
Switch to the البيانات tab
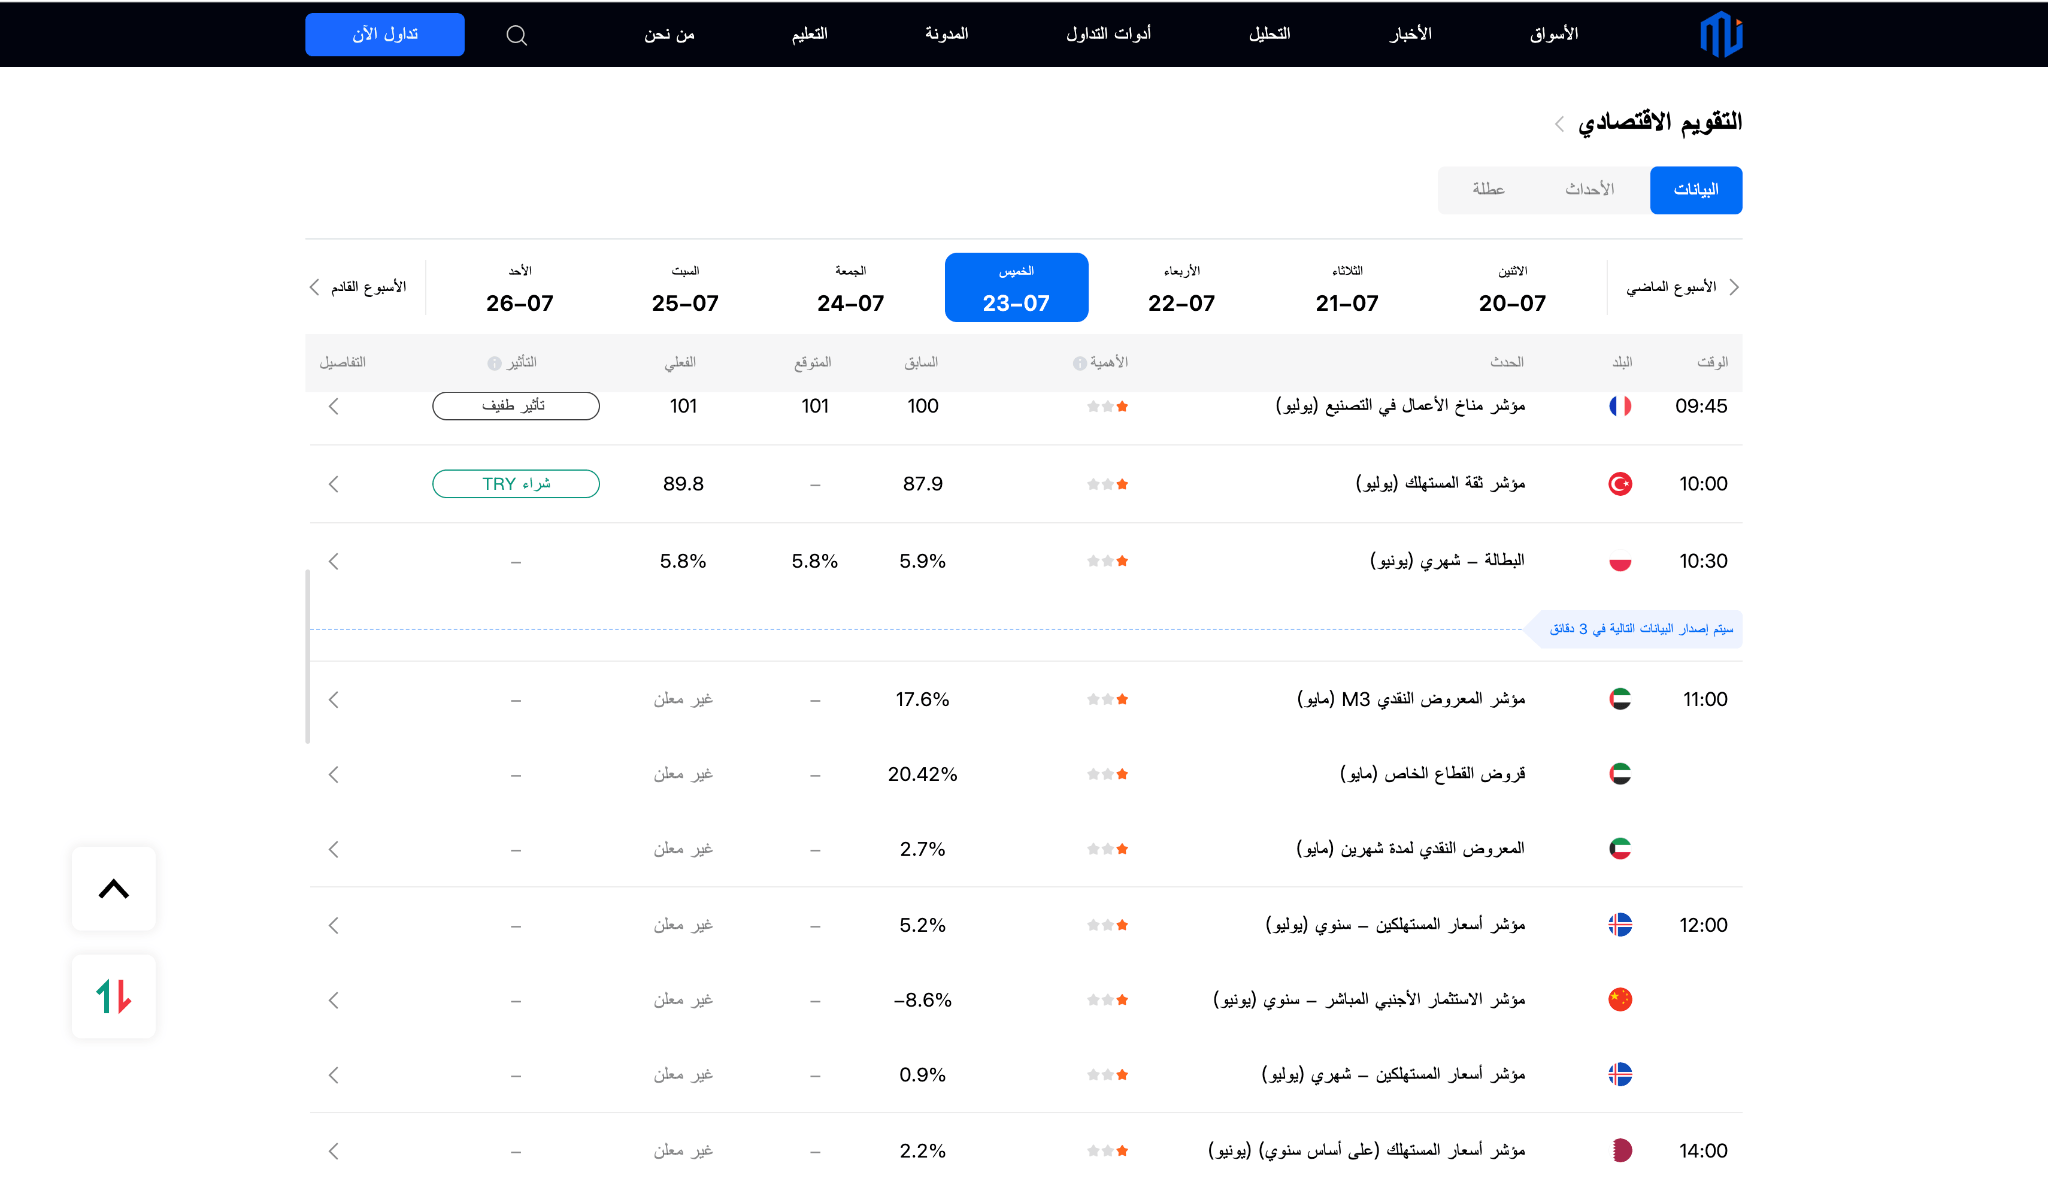click(x=1696, y=190)
